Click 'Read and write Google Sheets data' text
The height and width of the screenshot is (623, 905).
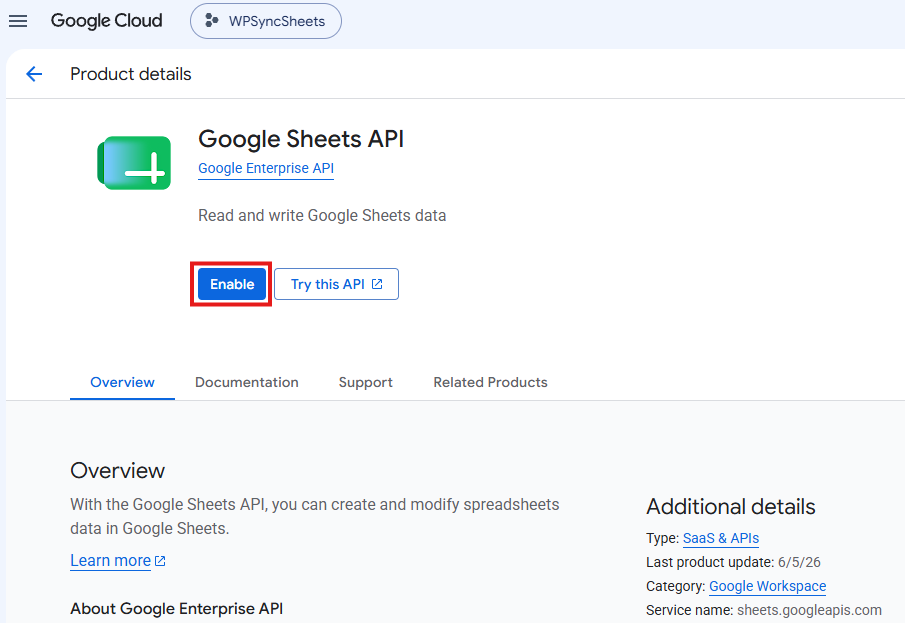pyautogui.click(x=322, y=215)
